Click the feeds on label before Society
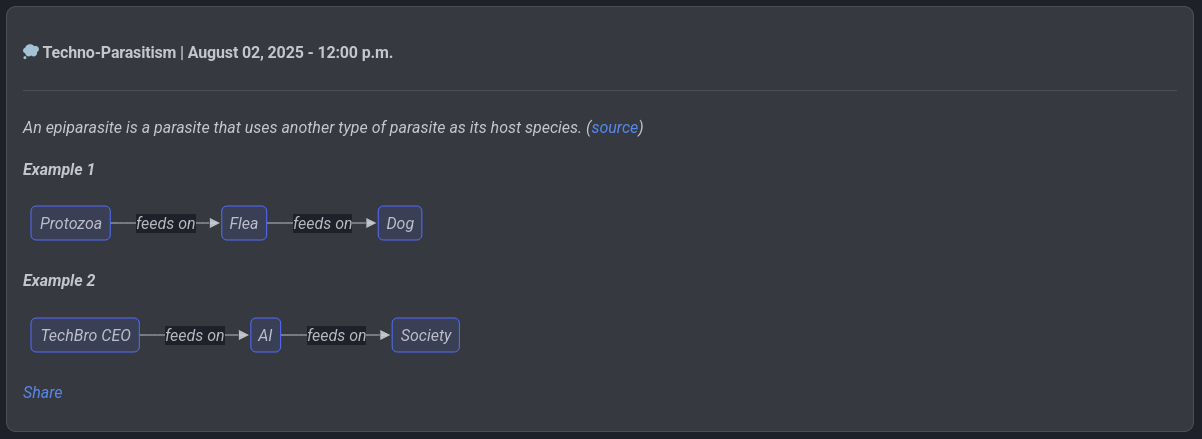The width and height of the screenshot is (1202, 439). 337,335
